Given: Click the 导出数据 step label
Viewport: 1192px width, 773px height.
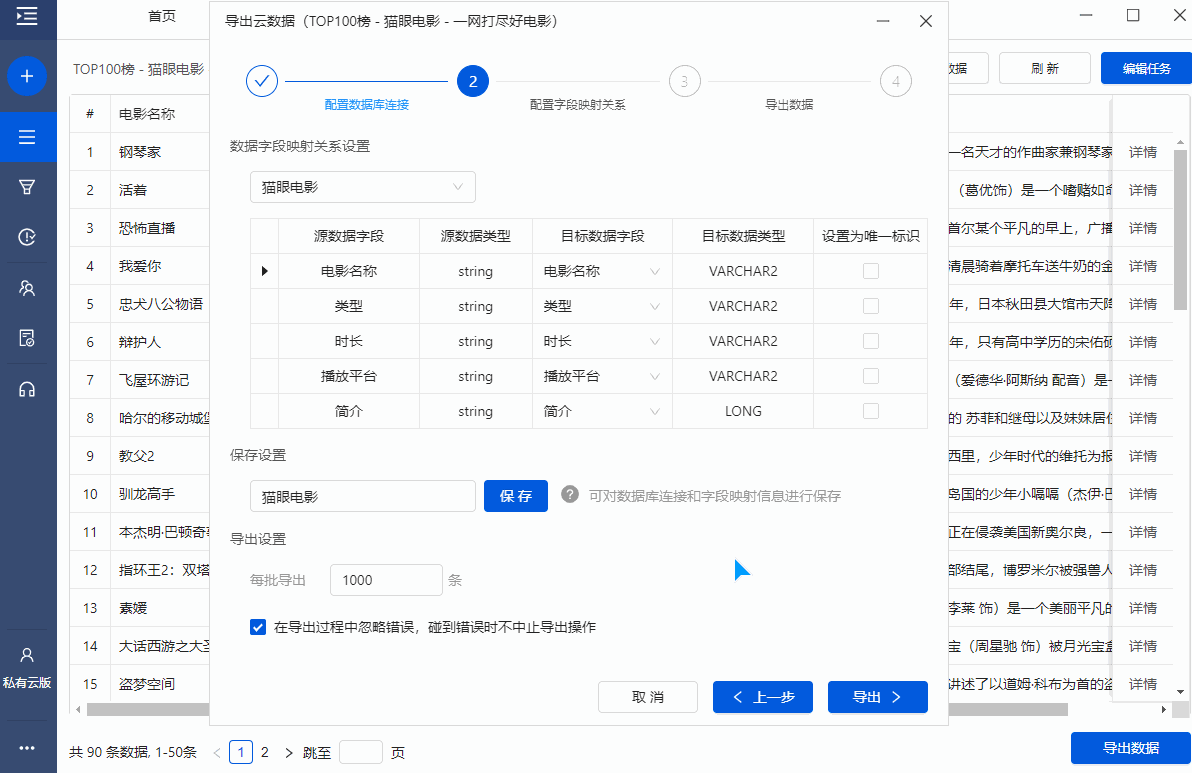Looking at the screenshot, I should tap(789, 105).
